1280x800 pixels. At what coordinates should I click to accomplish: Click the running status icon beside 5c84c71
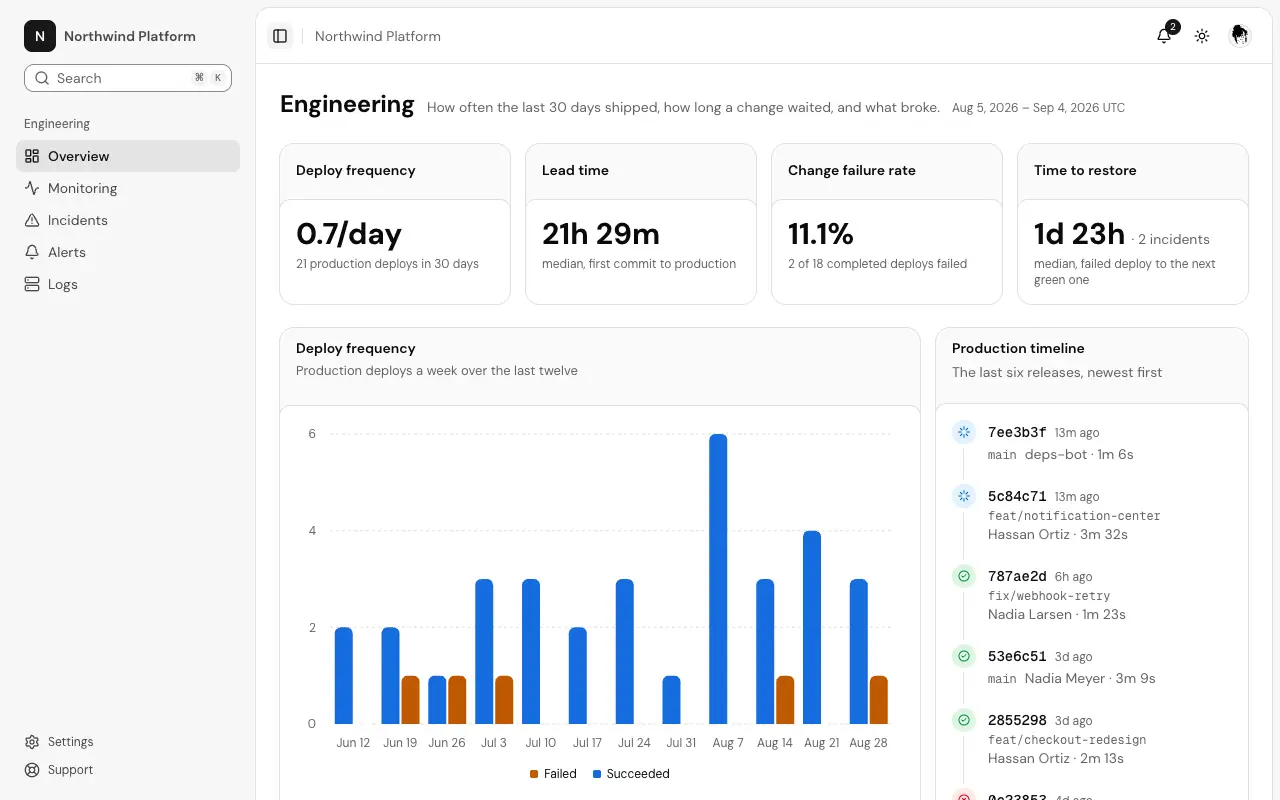(x=964, y=496)
